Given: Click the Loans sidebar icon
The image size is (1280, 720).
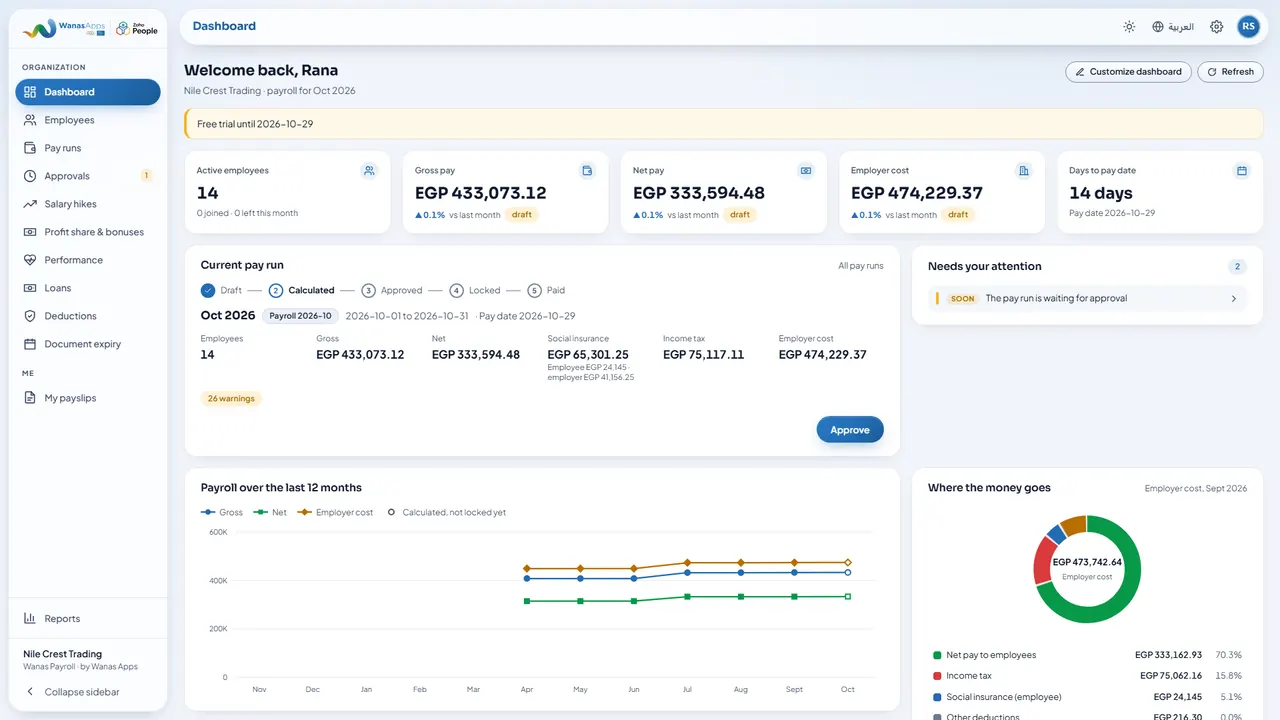Looking at the screenshot, I should [x=30, y=288].
